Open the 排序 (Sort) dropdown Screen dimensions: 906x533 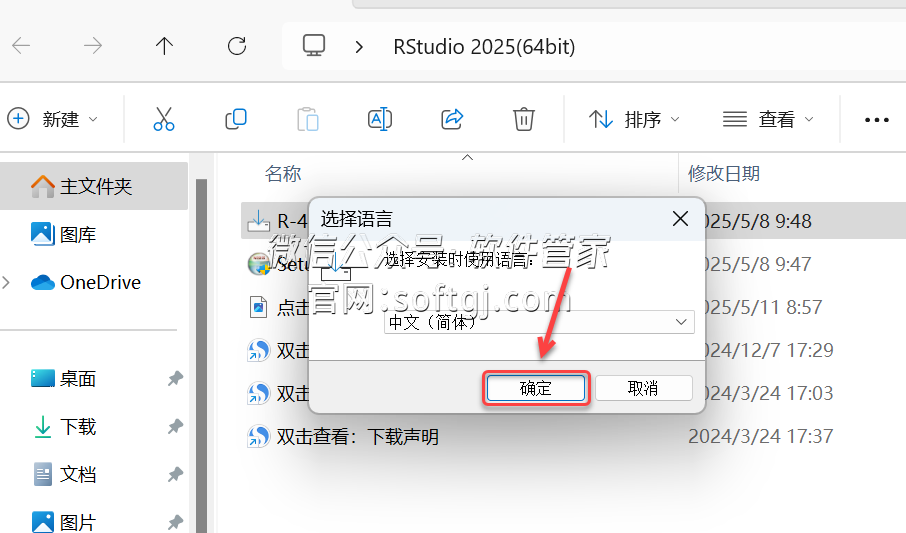pos(634,120)
